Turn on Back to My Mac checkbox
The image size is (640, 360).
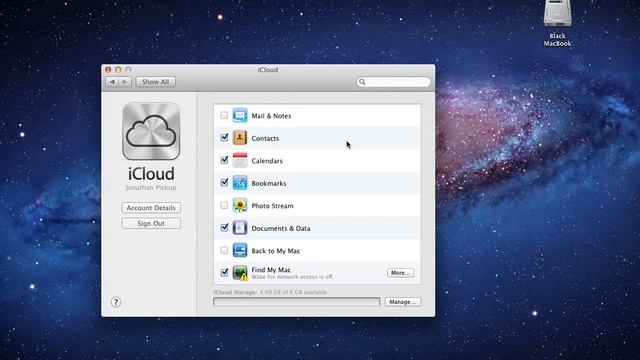[x=224, y=250]
